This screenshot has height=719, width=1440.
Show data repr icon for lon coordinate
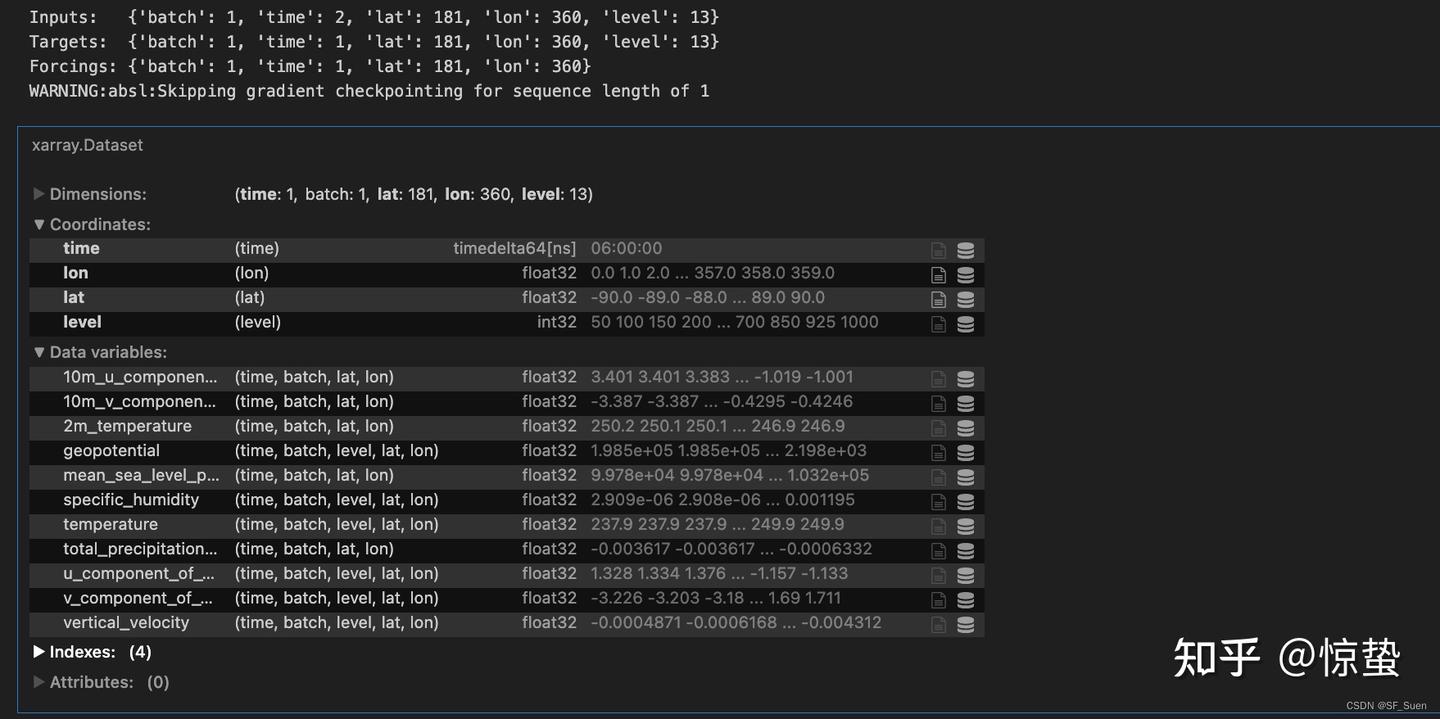(966, 275)
